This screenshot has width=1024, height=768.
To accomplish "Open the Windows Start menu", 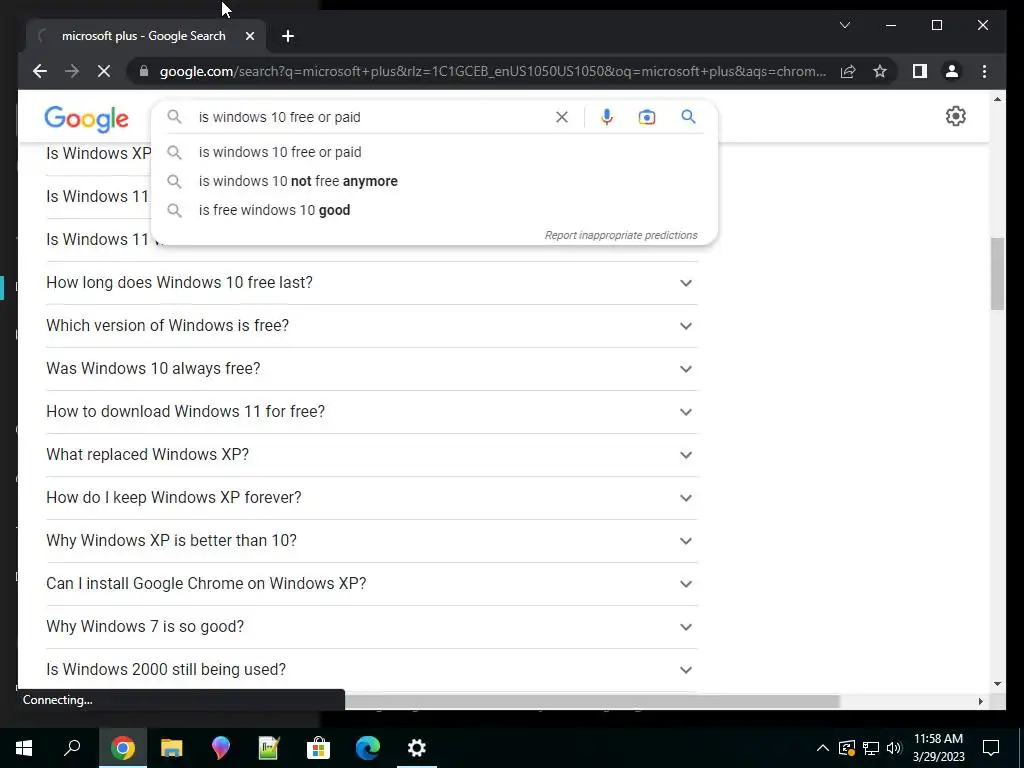I will (24, 748).
